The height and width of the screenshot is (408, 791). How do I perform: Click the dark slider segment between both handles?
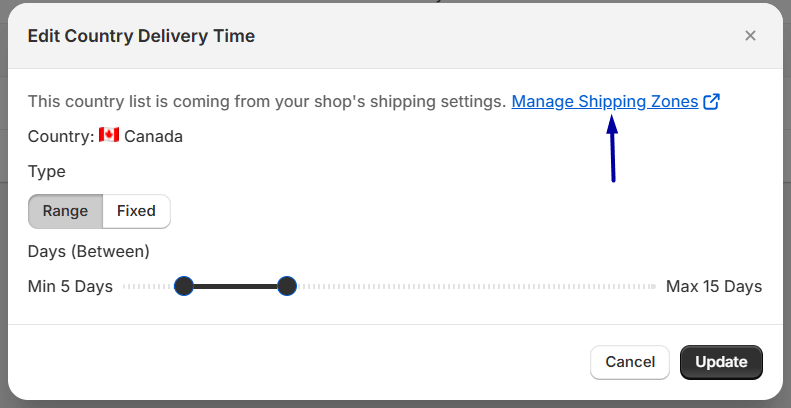235,287
